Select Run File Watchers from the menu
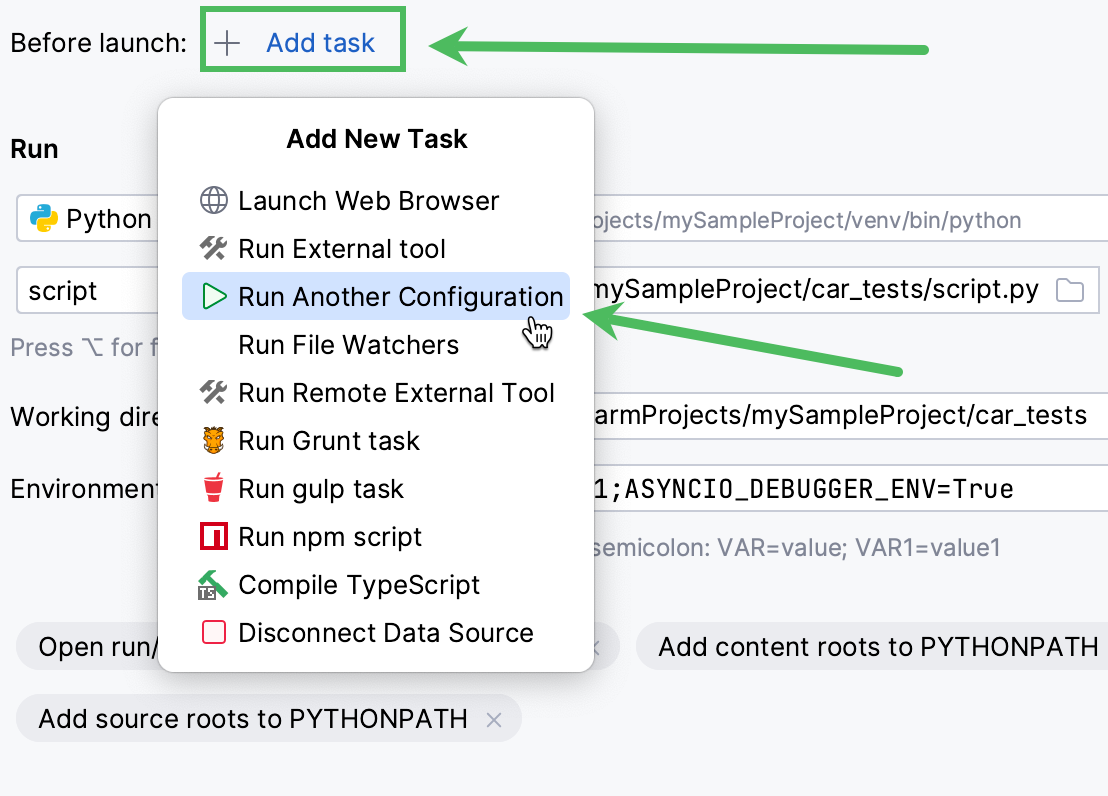This screenshot has height=796, width=1108. point(347,344)
